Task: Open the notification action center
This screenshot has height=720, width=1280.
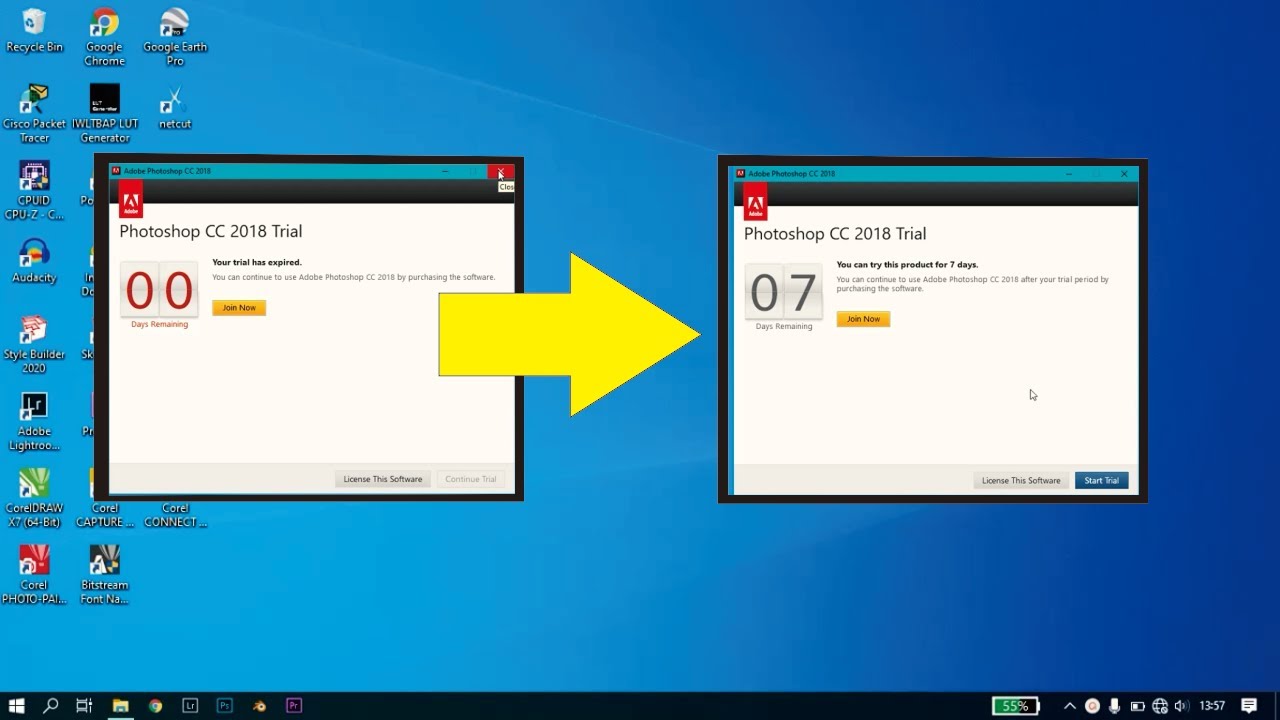Action: click(1249, 706)
